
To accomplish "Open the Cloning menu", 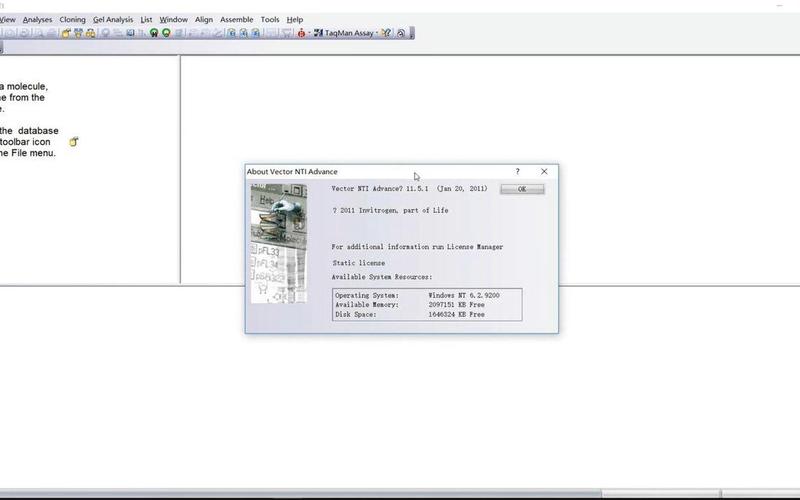I will 72,19.
